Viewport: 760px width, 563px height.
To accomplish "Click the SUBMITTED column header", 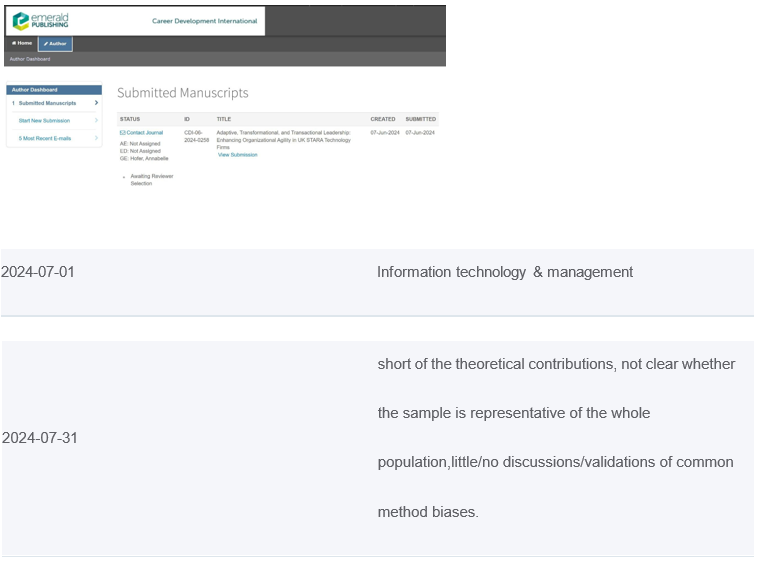I will tap(420, 119).
